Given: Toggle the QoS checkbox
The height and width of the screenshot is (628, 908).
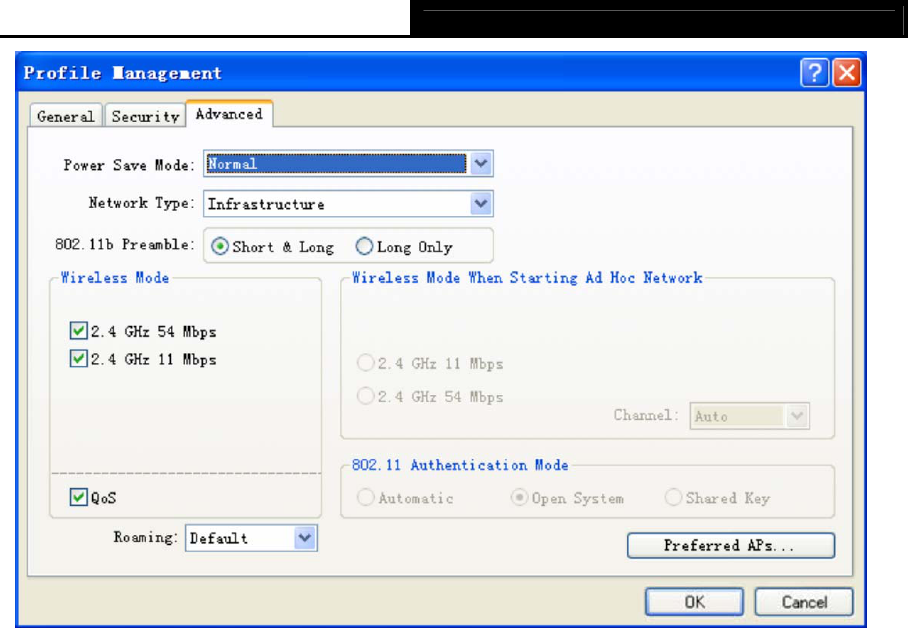Looking at the screenshot, I should click(x=78, y=497).
